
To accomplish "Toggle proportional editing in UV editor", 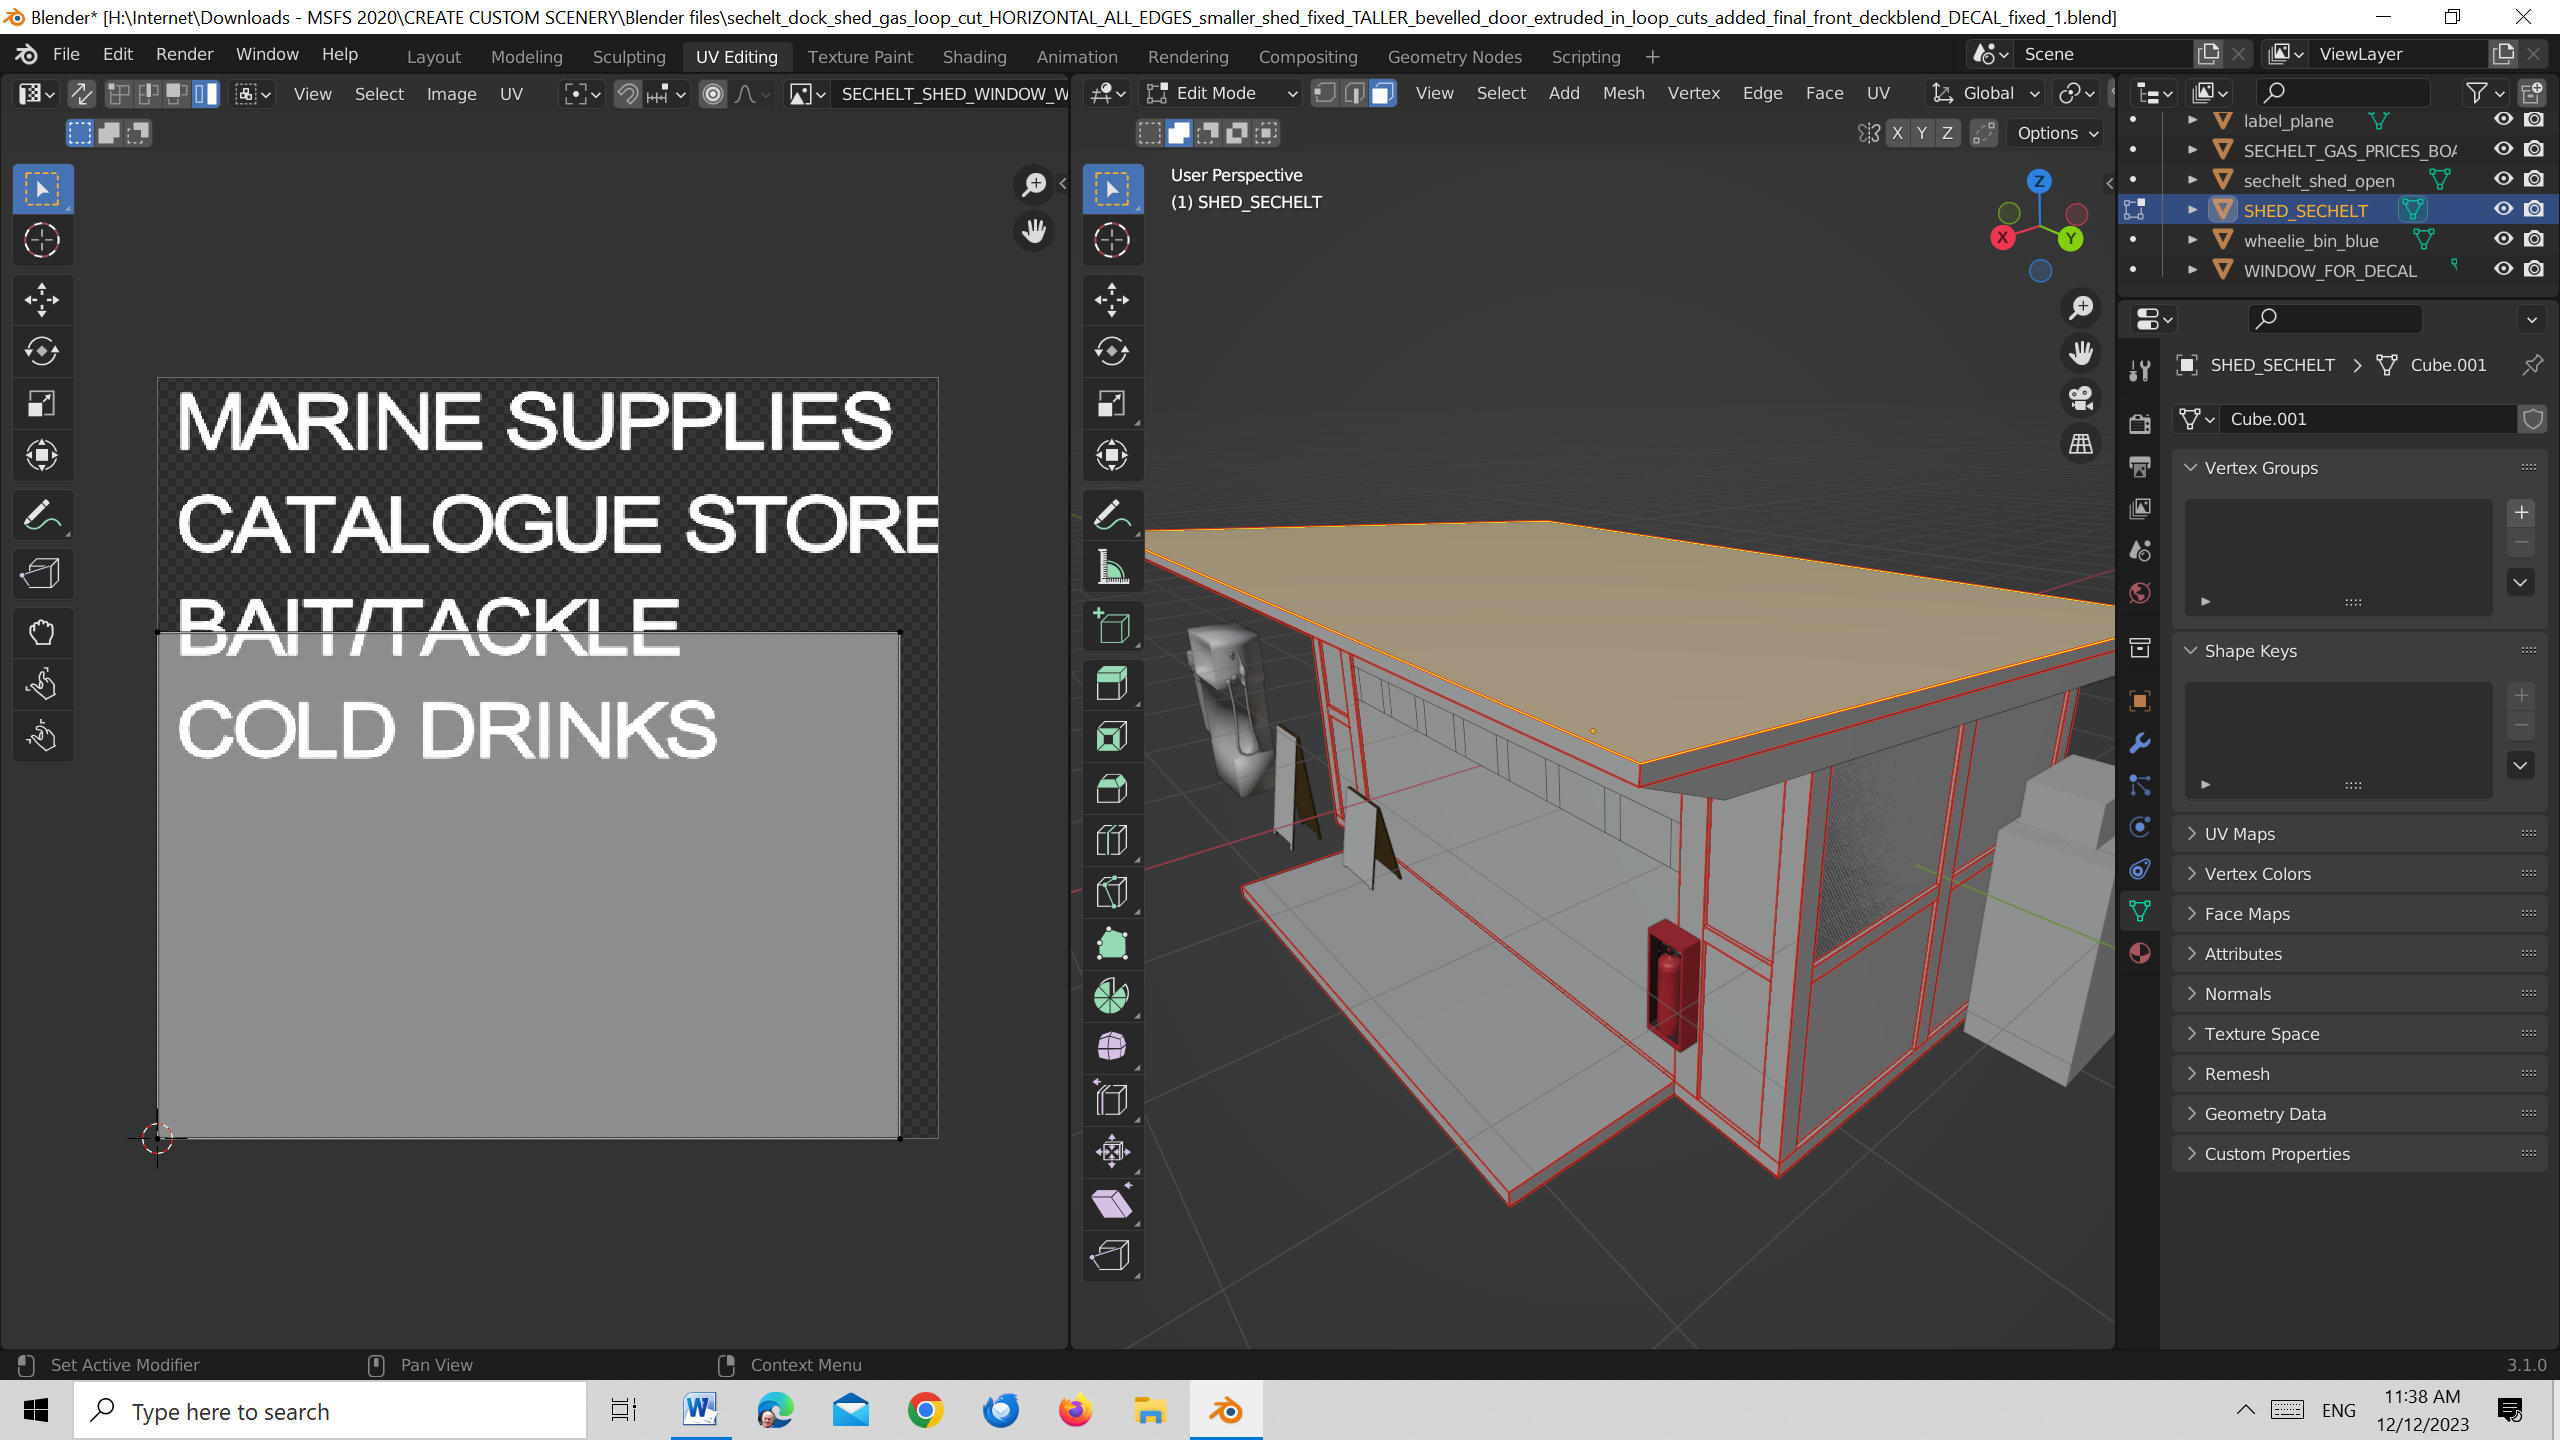I will coord(713,94).
